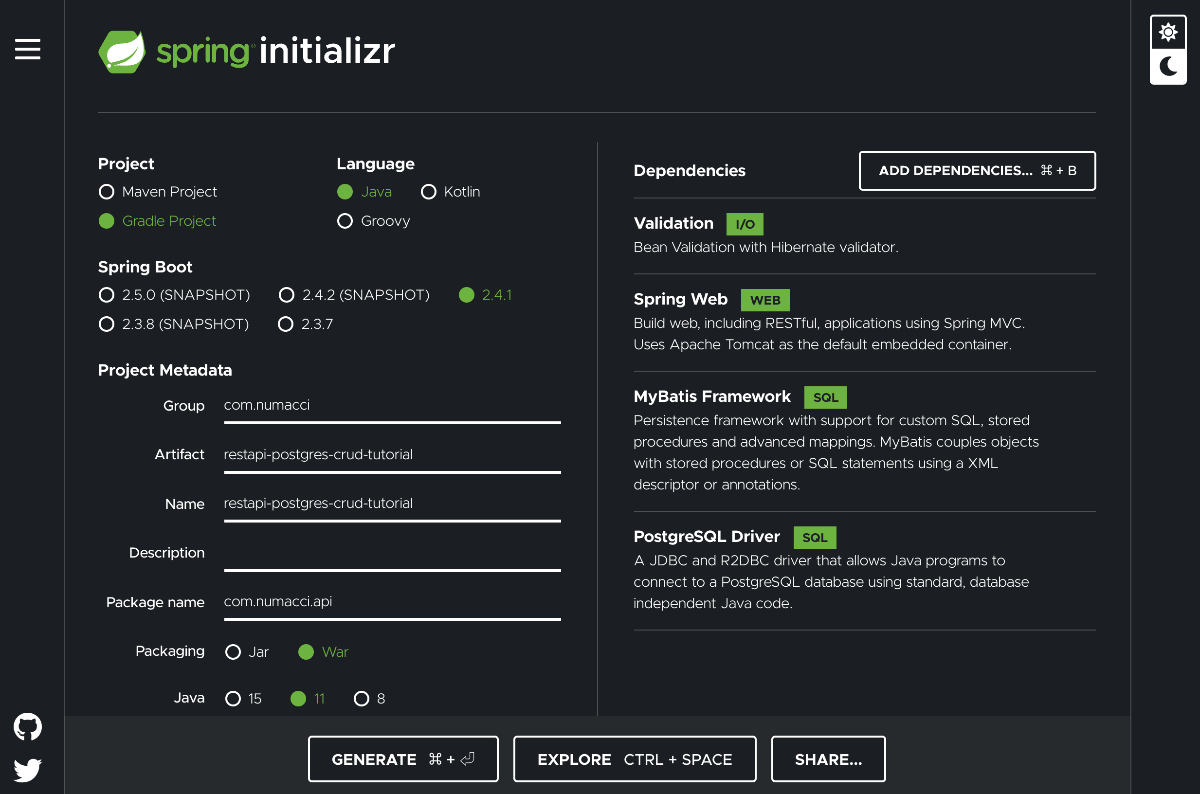Focus the Name input field
1200x794 pixels.
[392, 503]
